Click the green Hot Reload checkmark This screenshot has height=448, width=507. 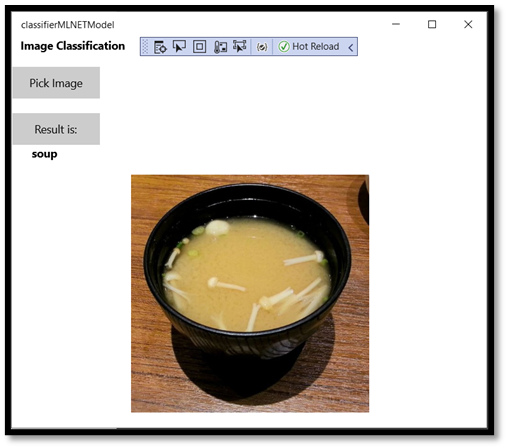(284, 47)
